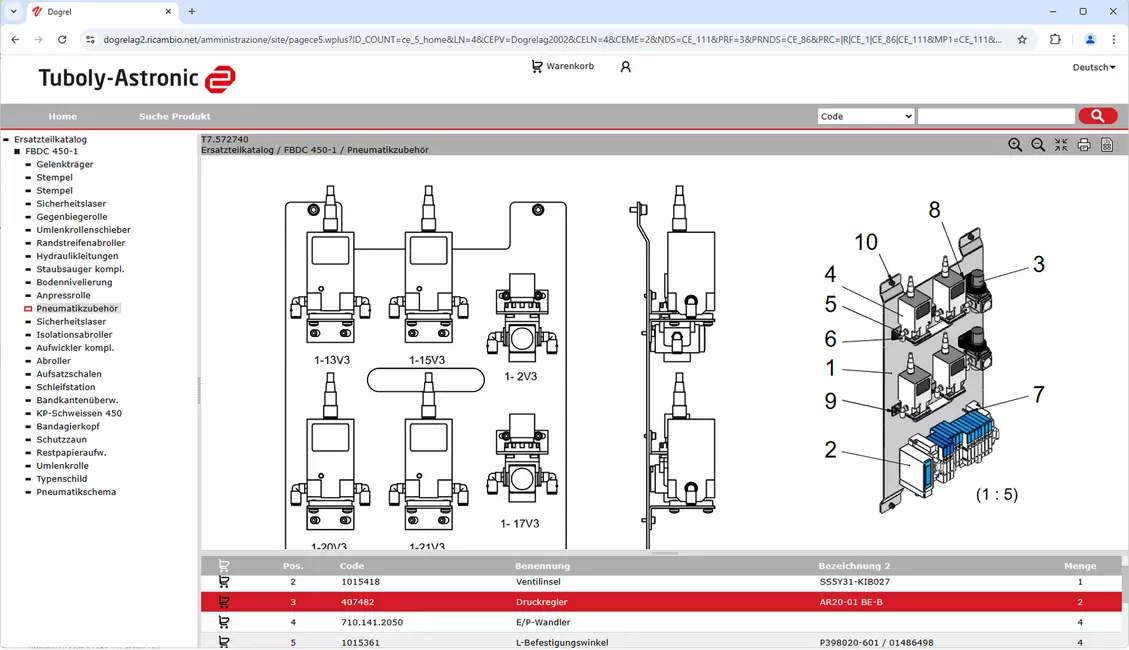This screenshot has width=1129, height=650.
Task: Click the zoom in magnifier icon
Action: click(1015, 145)
